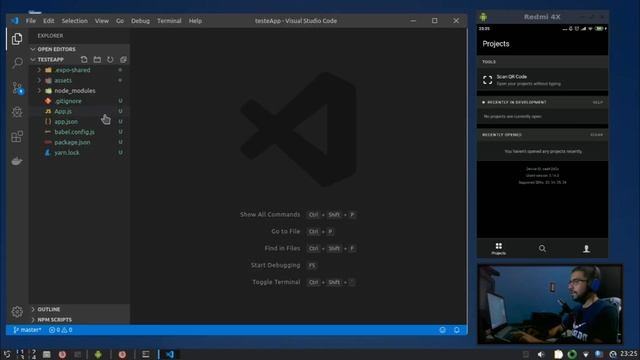Tap the profile icon on phone bottom bar
640x360 pixels.
click(586, 248)
